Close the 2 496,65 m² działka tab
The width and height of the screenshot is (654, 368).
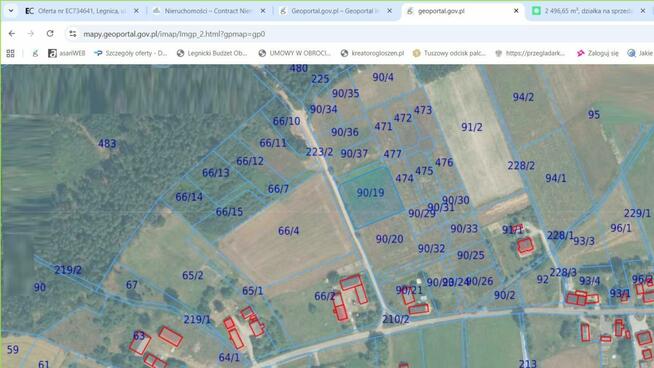[643, 11]
